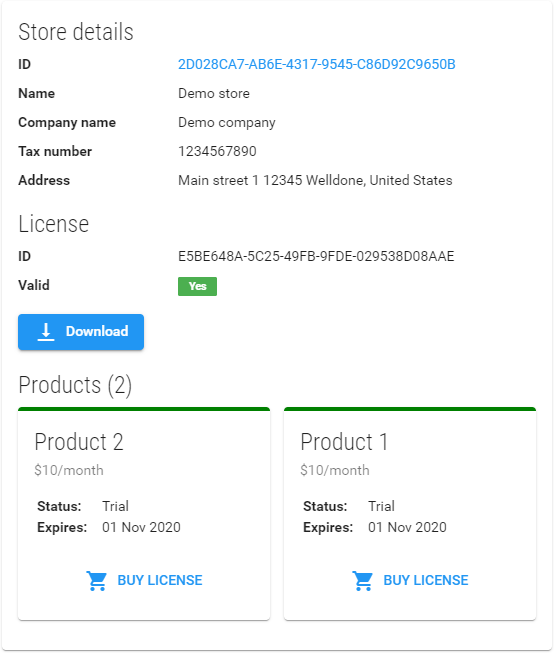554x653 pixels.
Task: Click Product 1 expiry date 01 Nov 2020
Action: pos(407,527)
